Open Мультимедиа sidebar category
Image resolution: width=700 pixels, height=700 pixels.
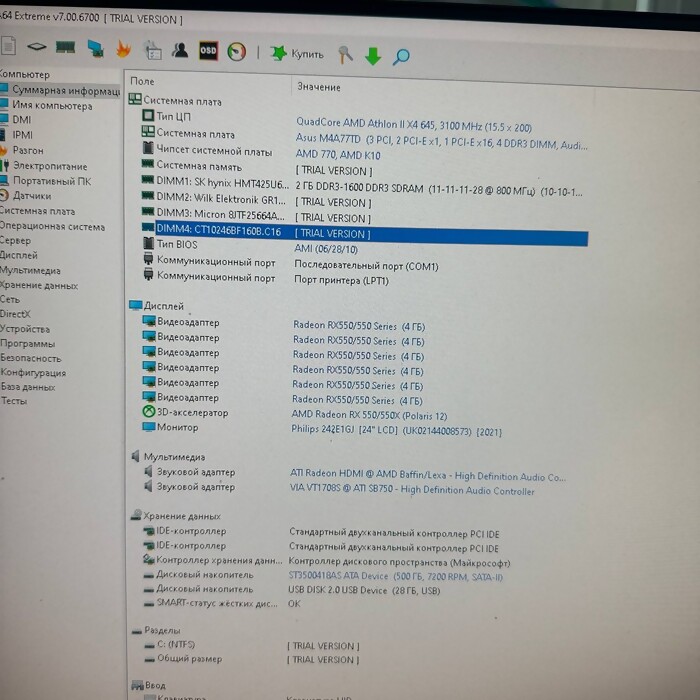(30, 271)
